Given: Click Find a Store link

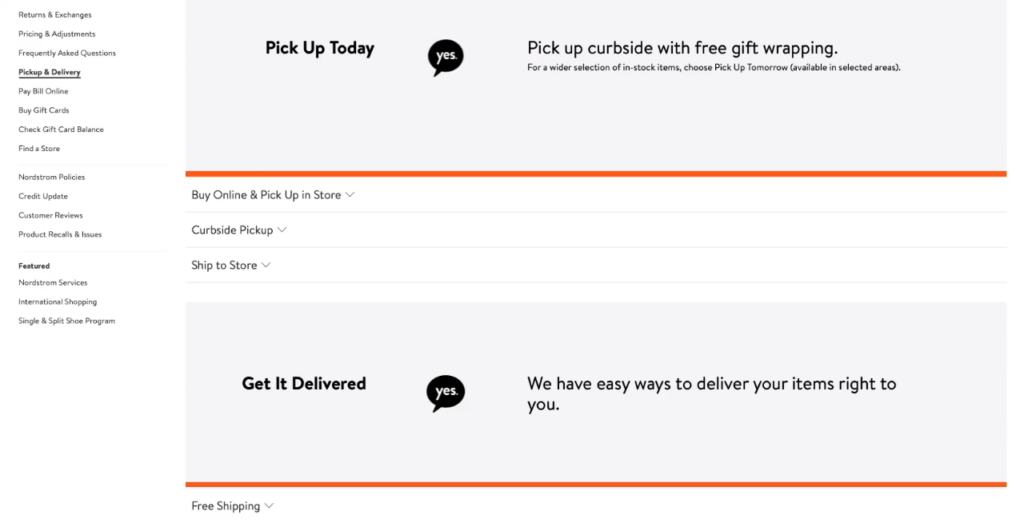Looking at the screenshot, I should coord(39,148).
